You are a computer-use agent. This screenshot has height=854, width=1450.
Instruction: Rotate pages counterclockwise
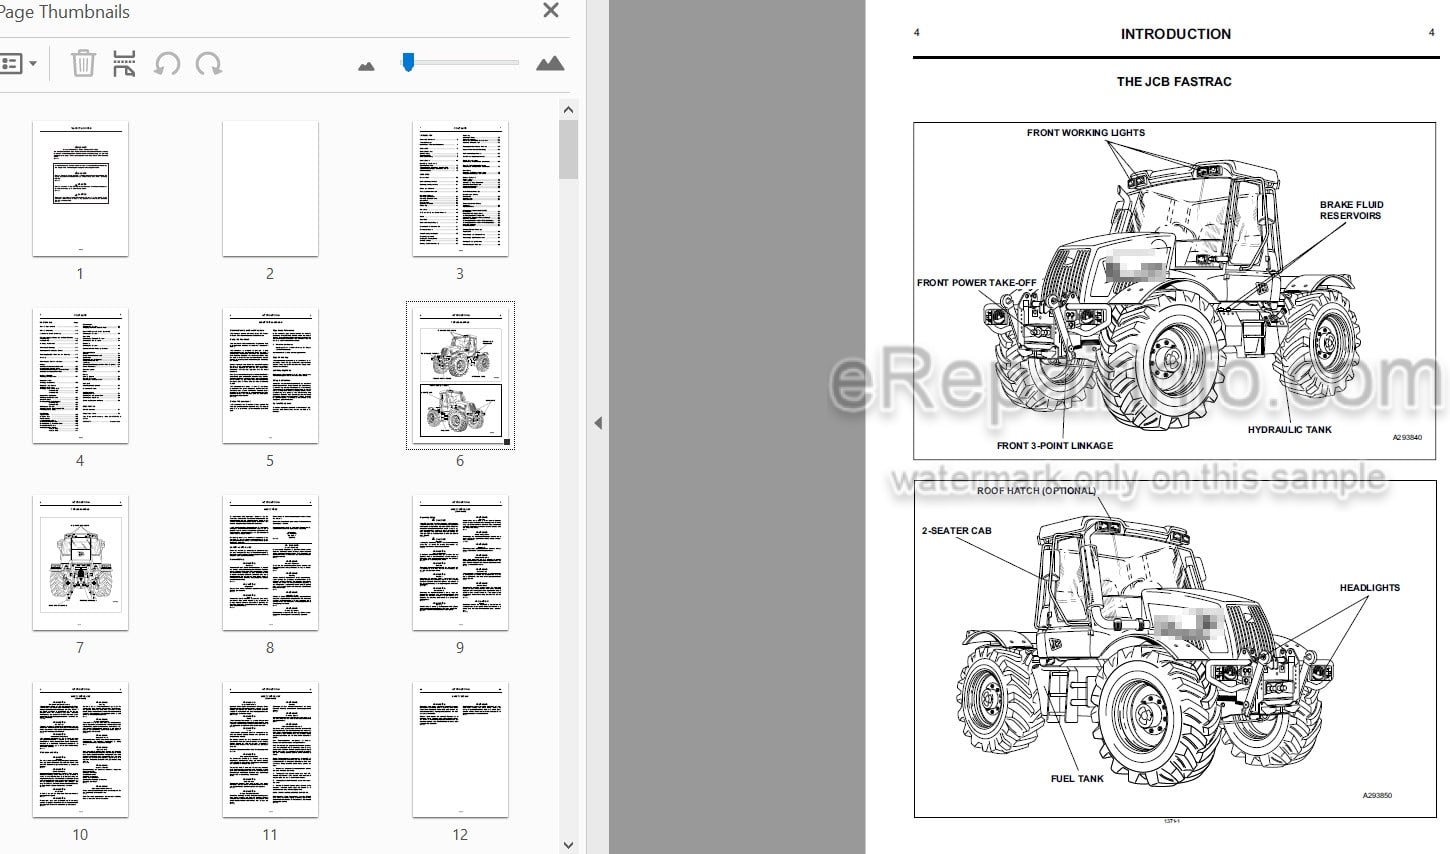(x=167, y=64)
